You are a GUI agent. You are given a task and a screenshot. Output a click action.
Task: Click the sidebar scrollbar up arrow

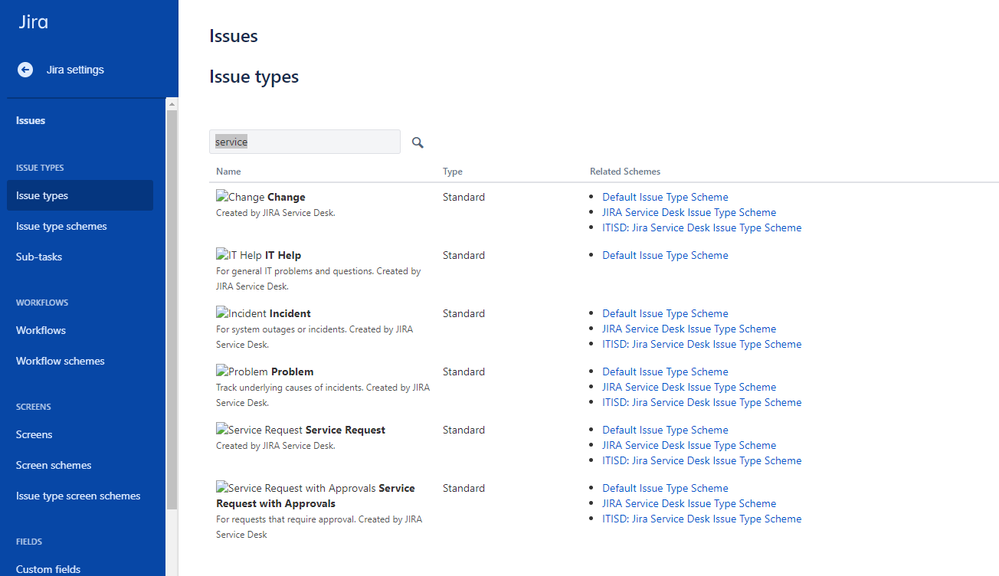[x=171, y=104]
